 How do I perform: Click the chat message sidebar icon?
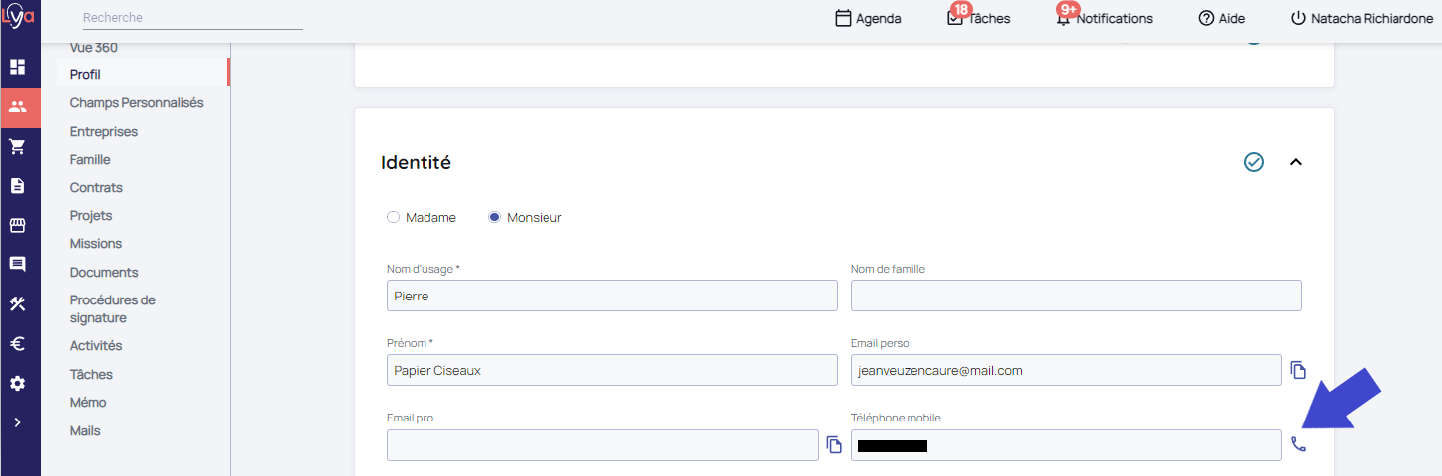click(18, 265)
